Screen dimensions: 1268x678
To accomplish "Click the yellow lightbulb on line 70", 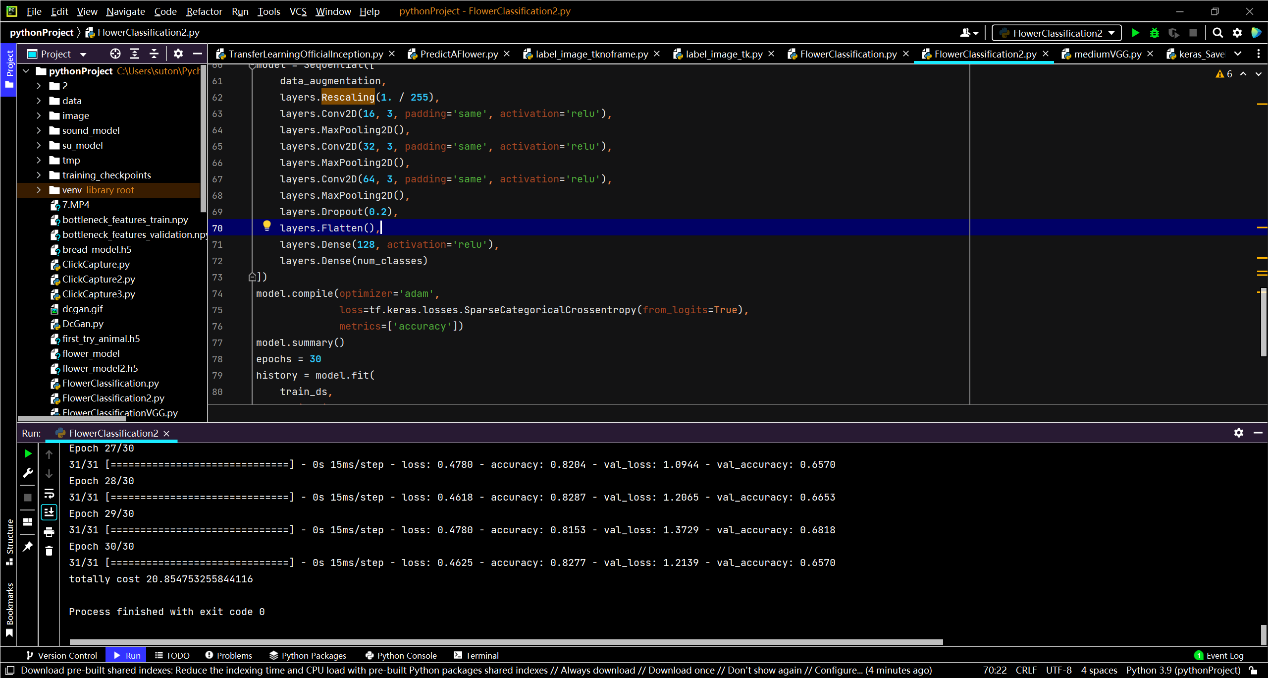I will pyautogui.click(x=267, y=227).
